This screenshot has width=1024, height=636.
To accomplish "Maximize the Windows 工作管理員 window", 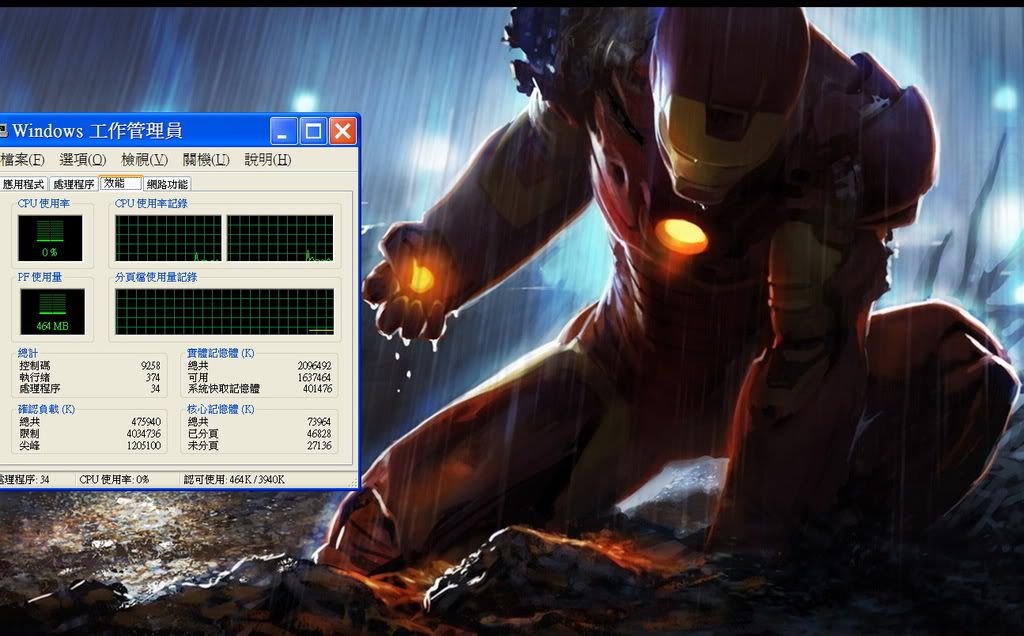I will [x=313, y=131].
